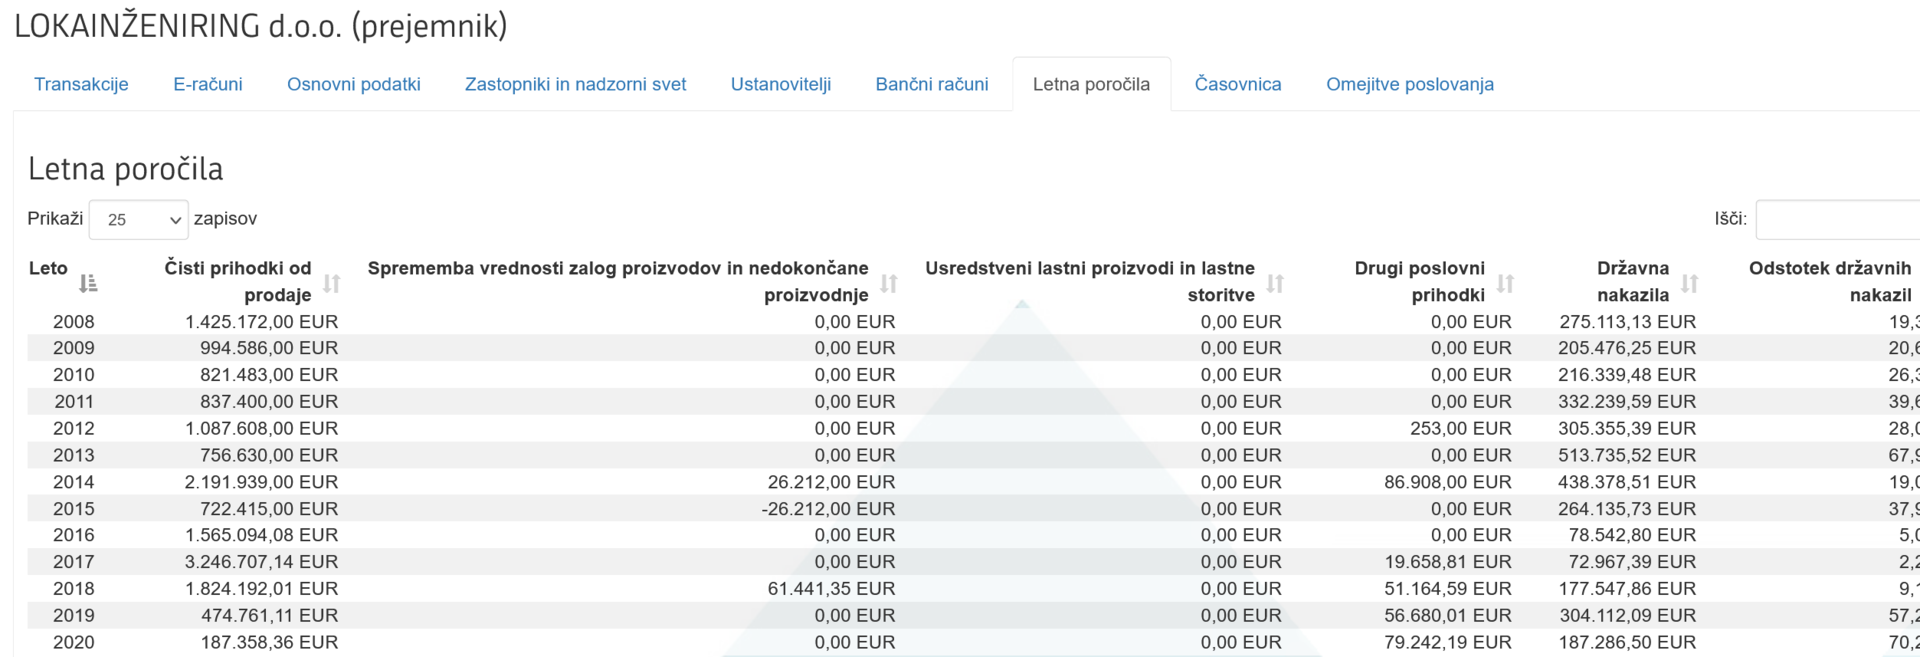1920x657 pixels.
Task: Open the Transakcije tab
Action: pyautogui.click(x=81, y=84)
